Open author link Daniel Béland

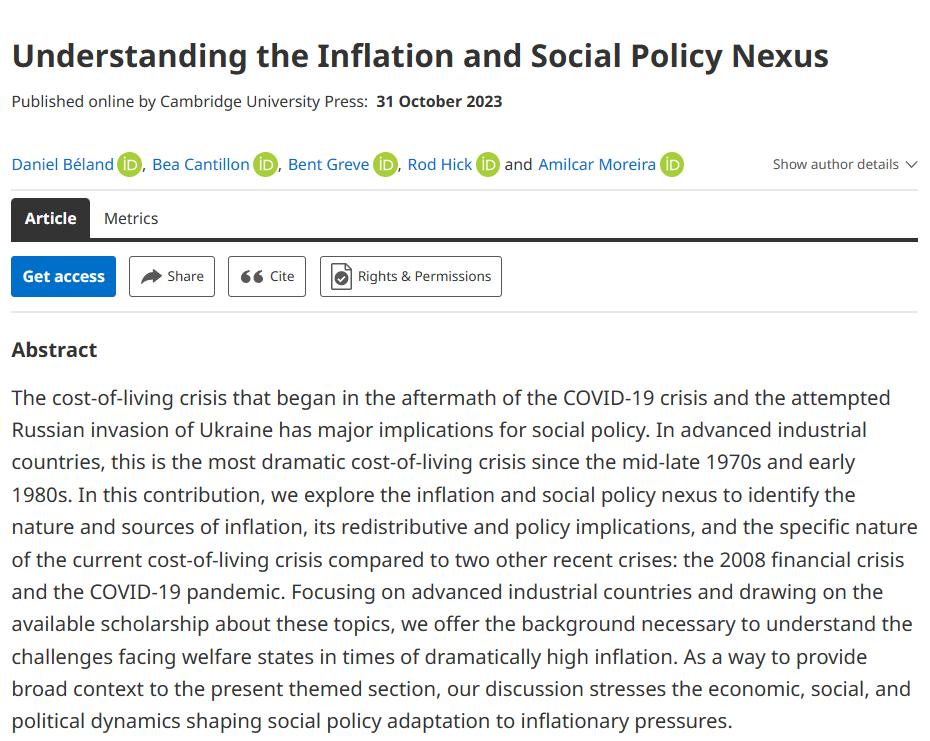[63, 165]
